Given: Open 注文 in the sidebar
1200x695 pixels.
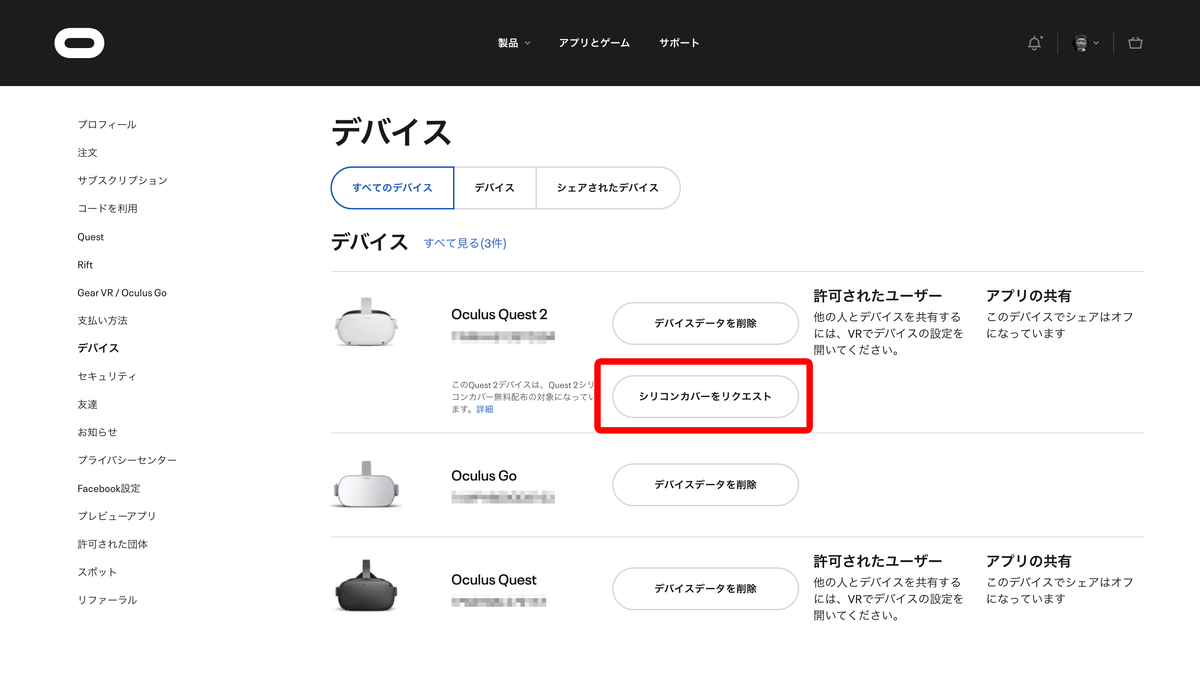Looking at the screenshot, I should click(x=88, y=153).
